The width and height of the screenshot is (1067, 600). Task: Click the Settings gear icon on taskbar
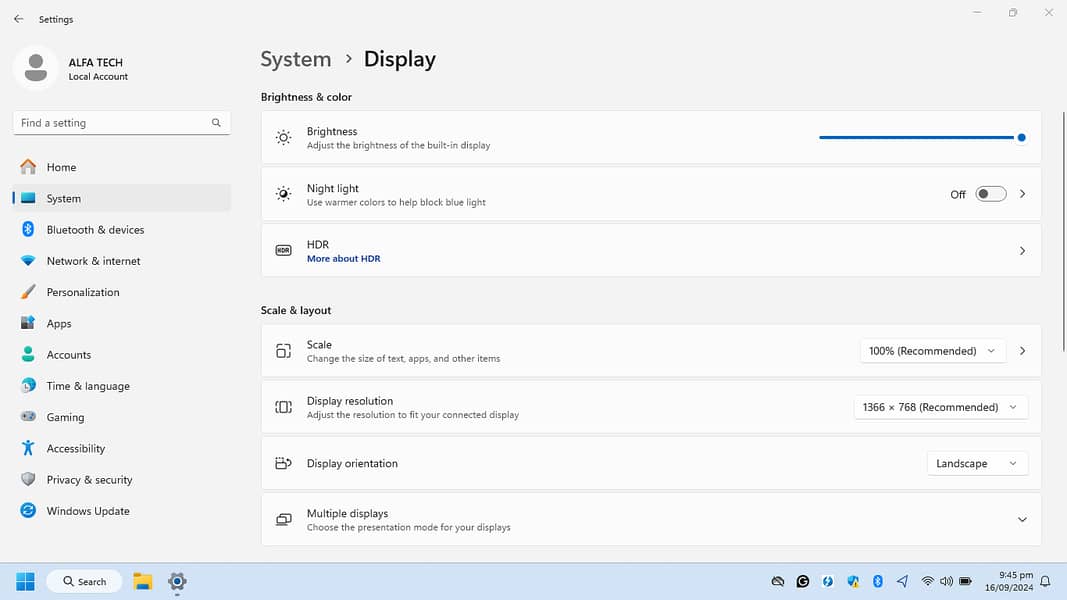click(177, 581)
